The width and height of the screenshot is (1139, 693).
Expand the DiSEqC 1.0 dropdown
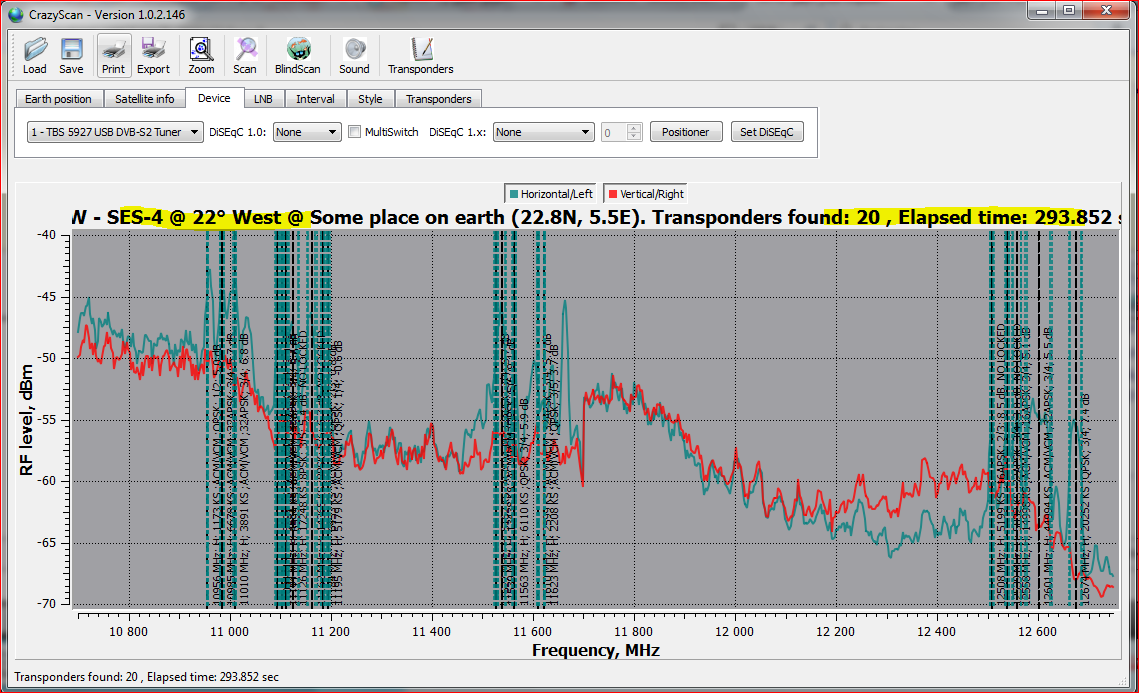[x=307, y=132]
